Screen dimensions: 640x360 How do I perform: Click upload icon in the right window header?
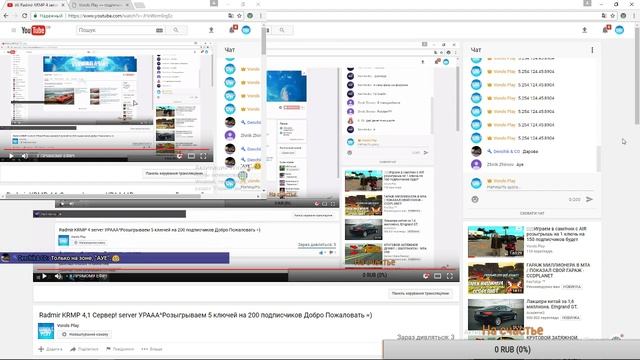pos(584,30)
